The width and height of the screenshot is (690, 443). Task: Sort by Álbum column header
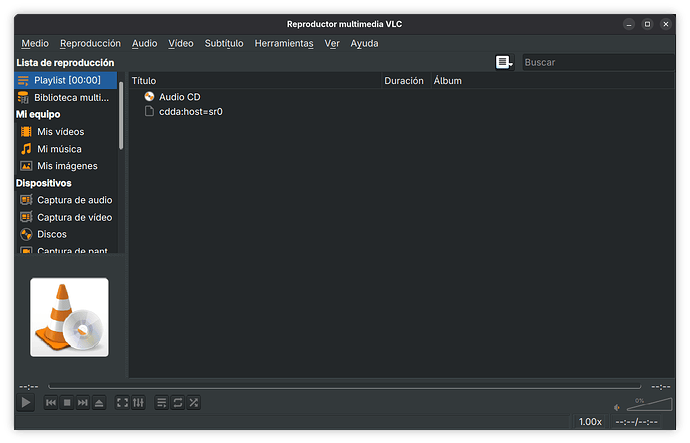pos(553,81)
